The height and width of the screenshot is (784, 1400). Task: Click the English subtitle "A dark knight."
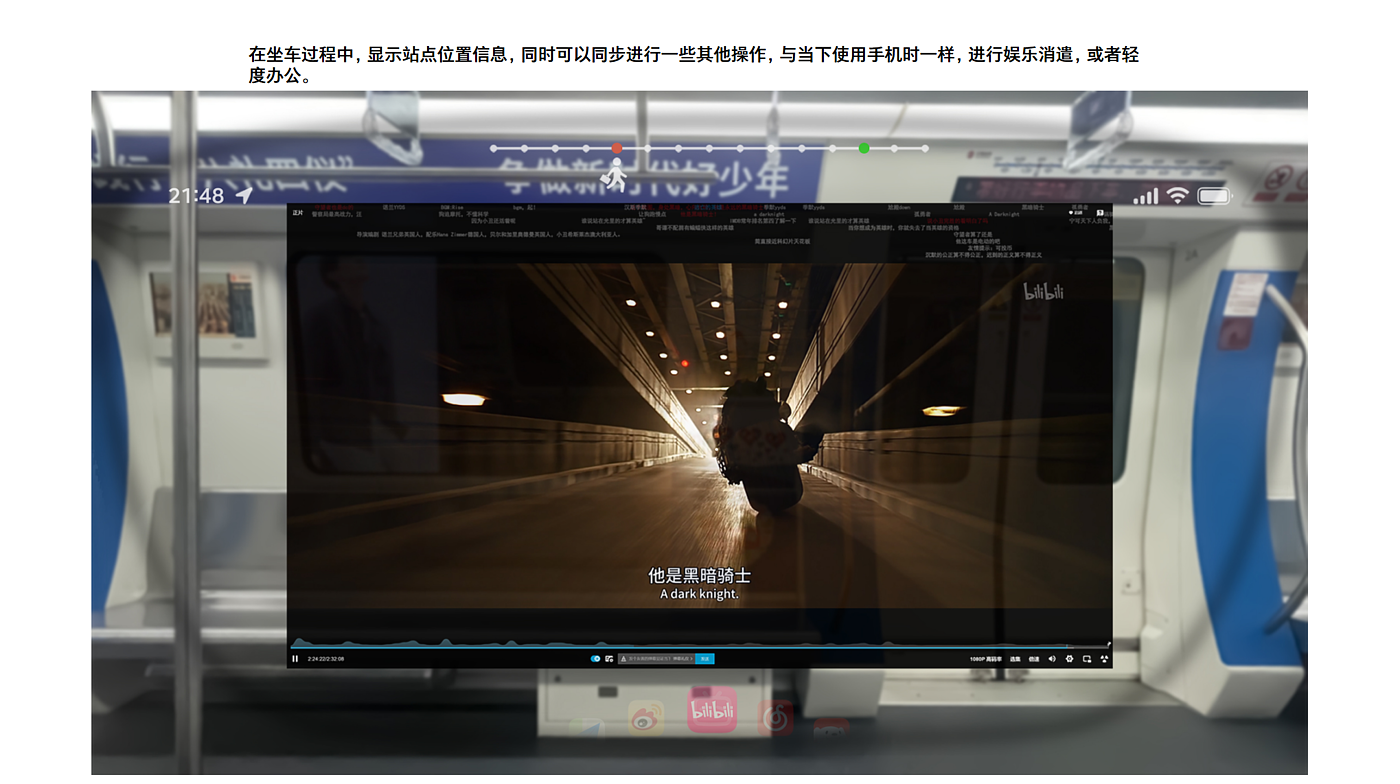coord(700,594)
